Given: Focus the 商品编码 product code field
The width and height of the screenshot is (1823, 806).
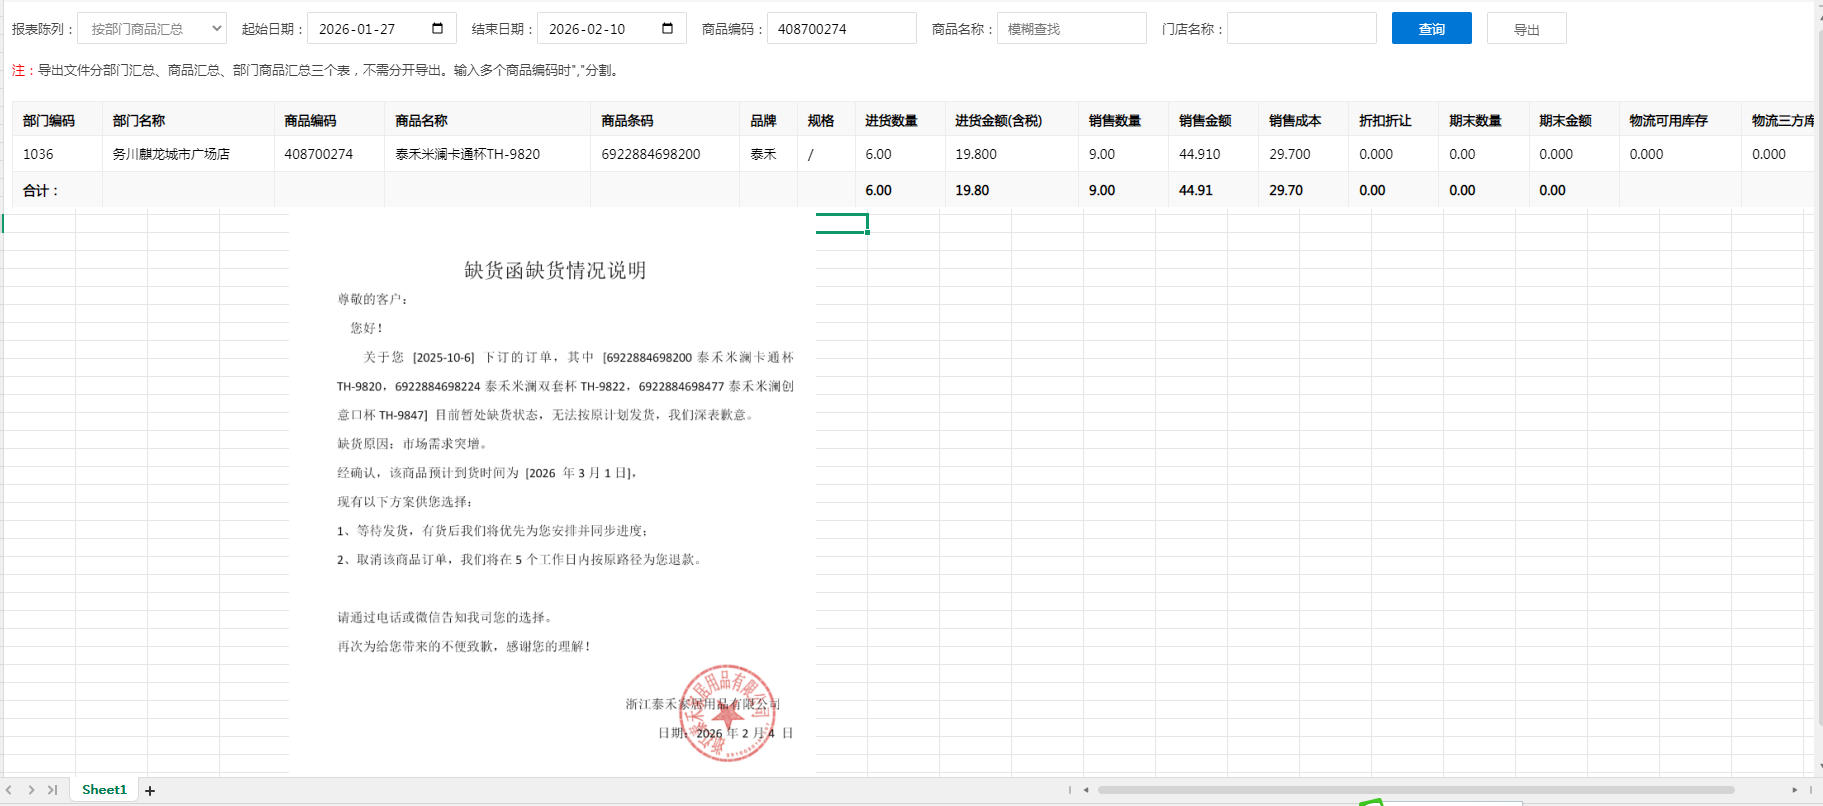Looking at the screenshot, I should pos(841,29).
